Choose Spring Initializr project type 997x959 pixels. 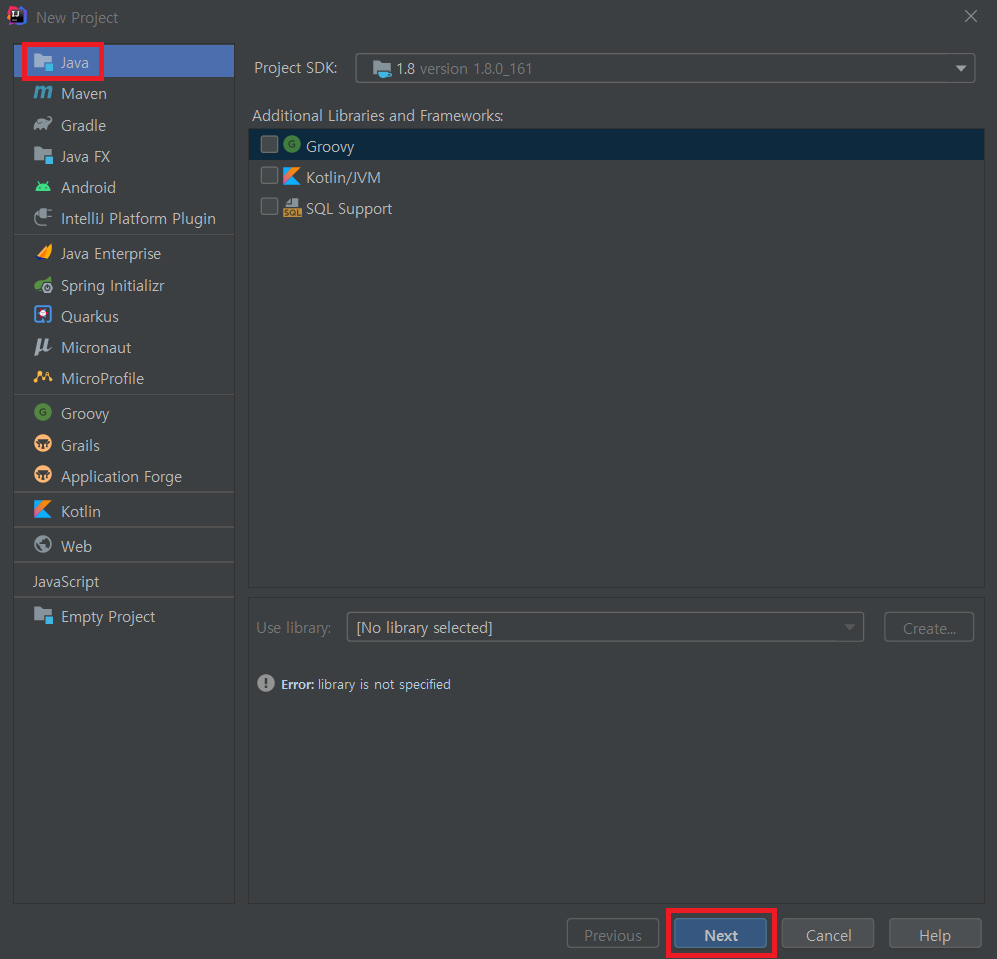pyautogui.click(x=124, y=286)
